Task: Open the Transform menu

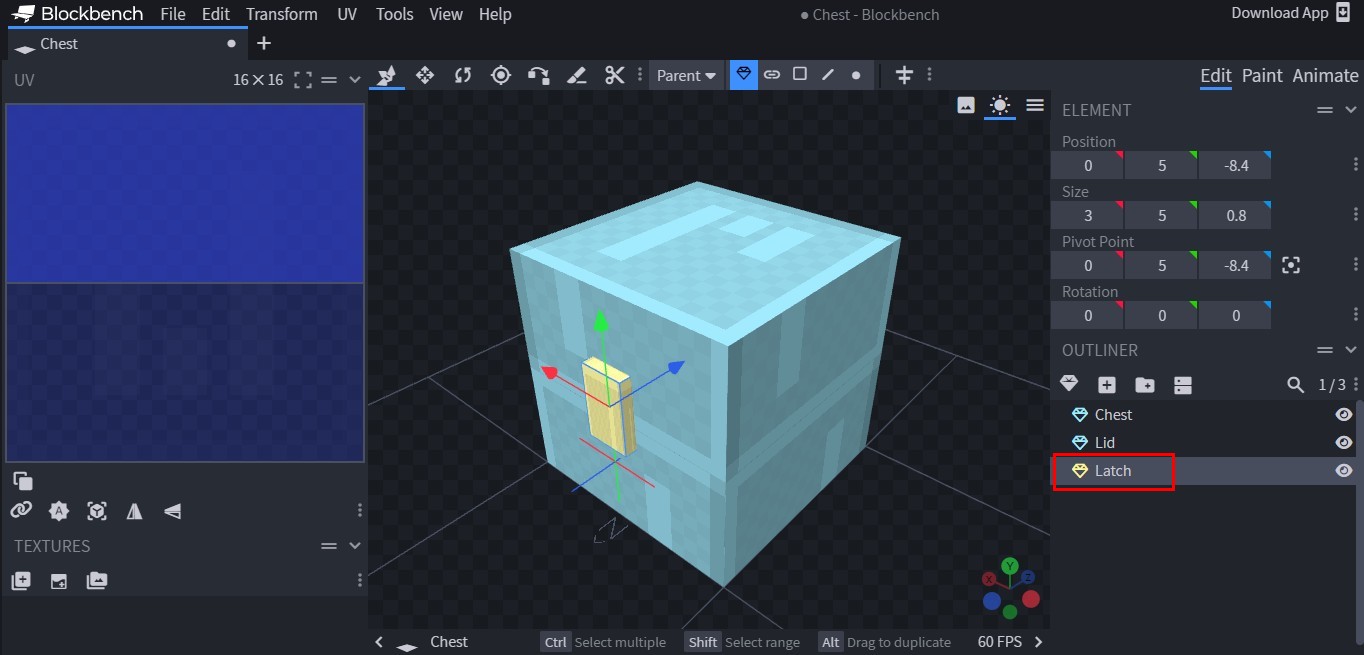Action: click(282, 14)
